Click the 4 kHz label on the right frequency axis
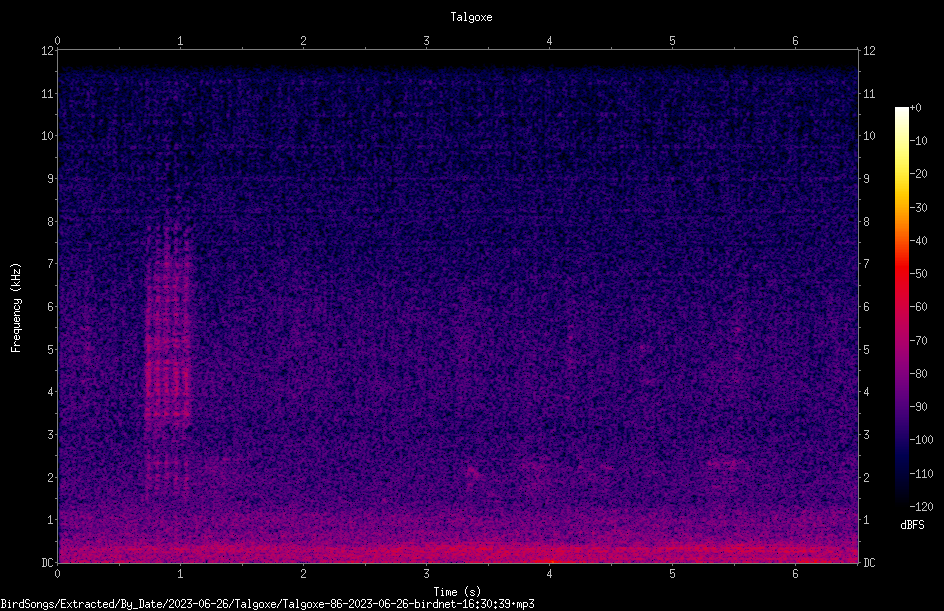This screenshot has width=944, height=611. tap(866, 392)
